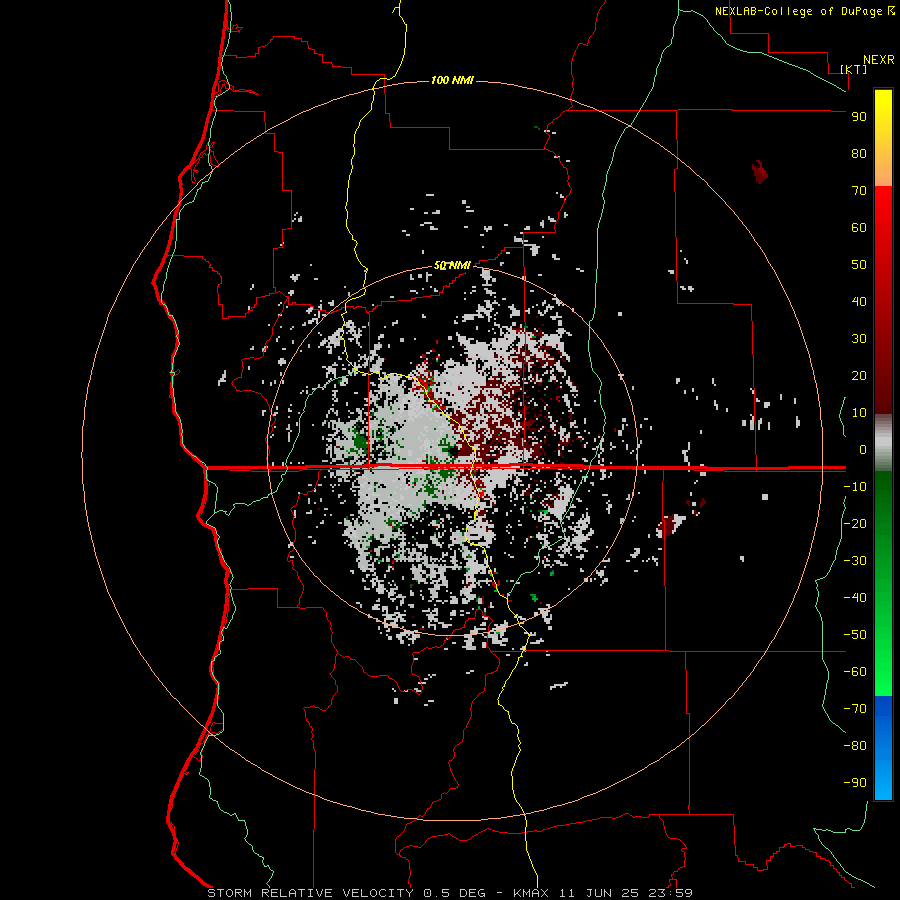Image resolution: width=900 pixels, height=900 pixels.
Task: Click the -10 value on the velocity scale
Action: [x=855, y=487]
